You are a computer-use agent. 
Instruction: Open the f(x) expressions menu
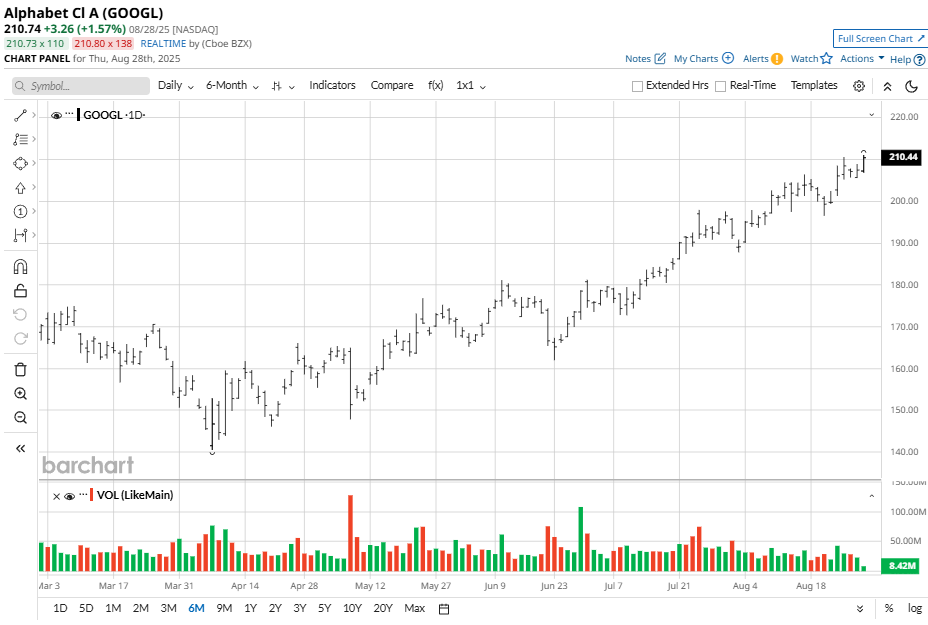[436, 85]
